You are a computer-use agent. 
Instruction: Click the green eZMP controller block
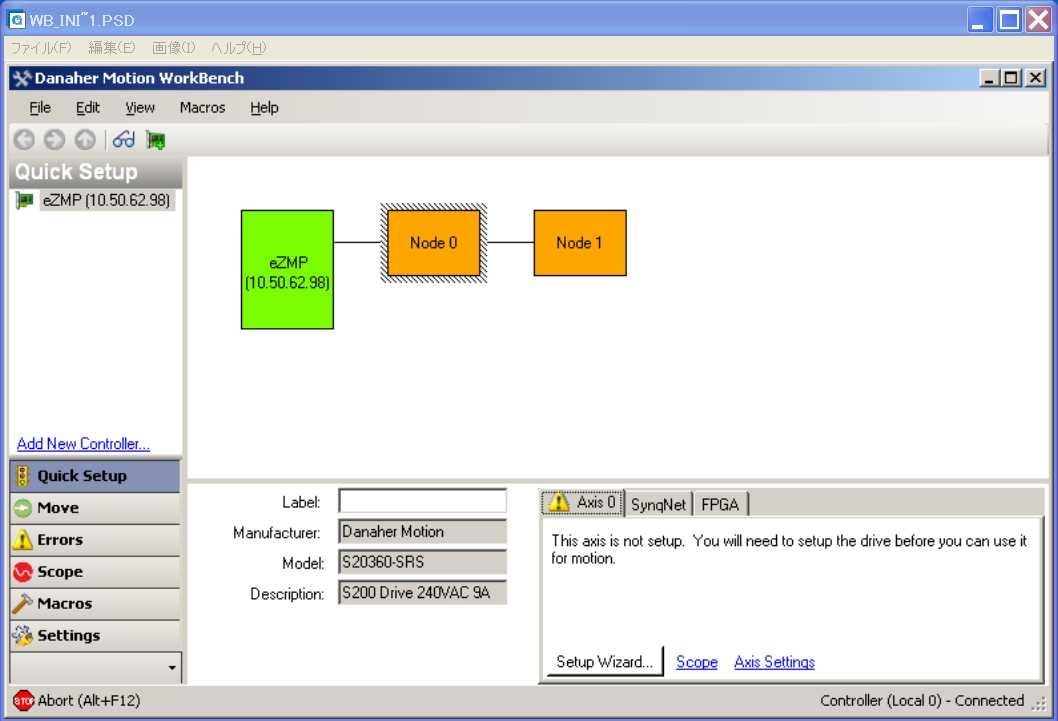[287, 270]
